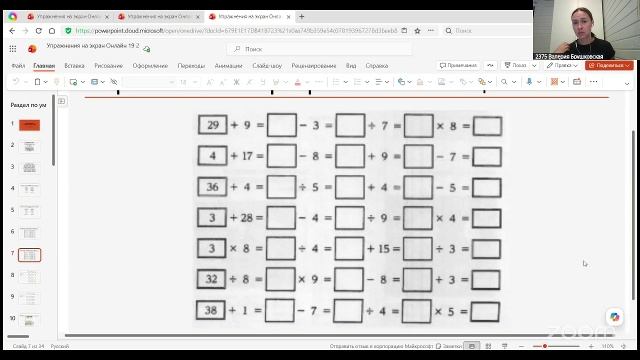Click the Dictate microphone icon
Screen dimensions: 640x360
(x=529, y=82)
